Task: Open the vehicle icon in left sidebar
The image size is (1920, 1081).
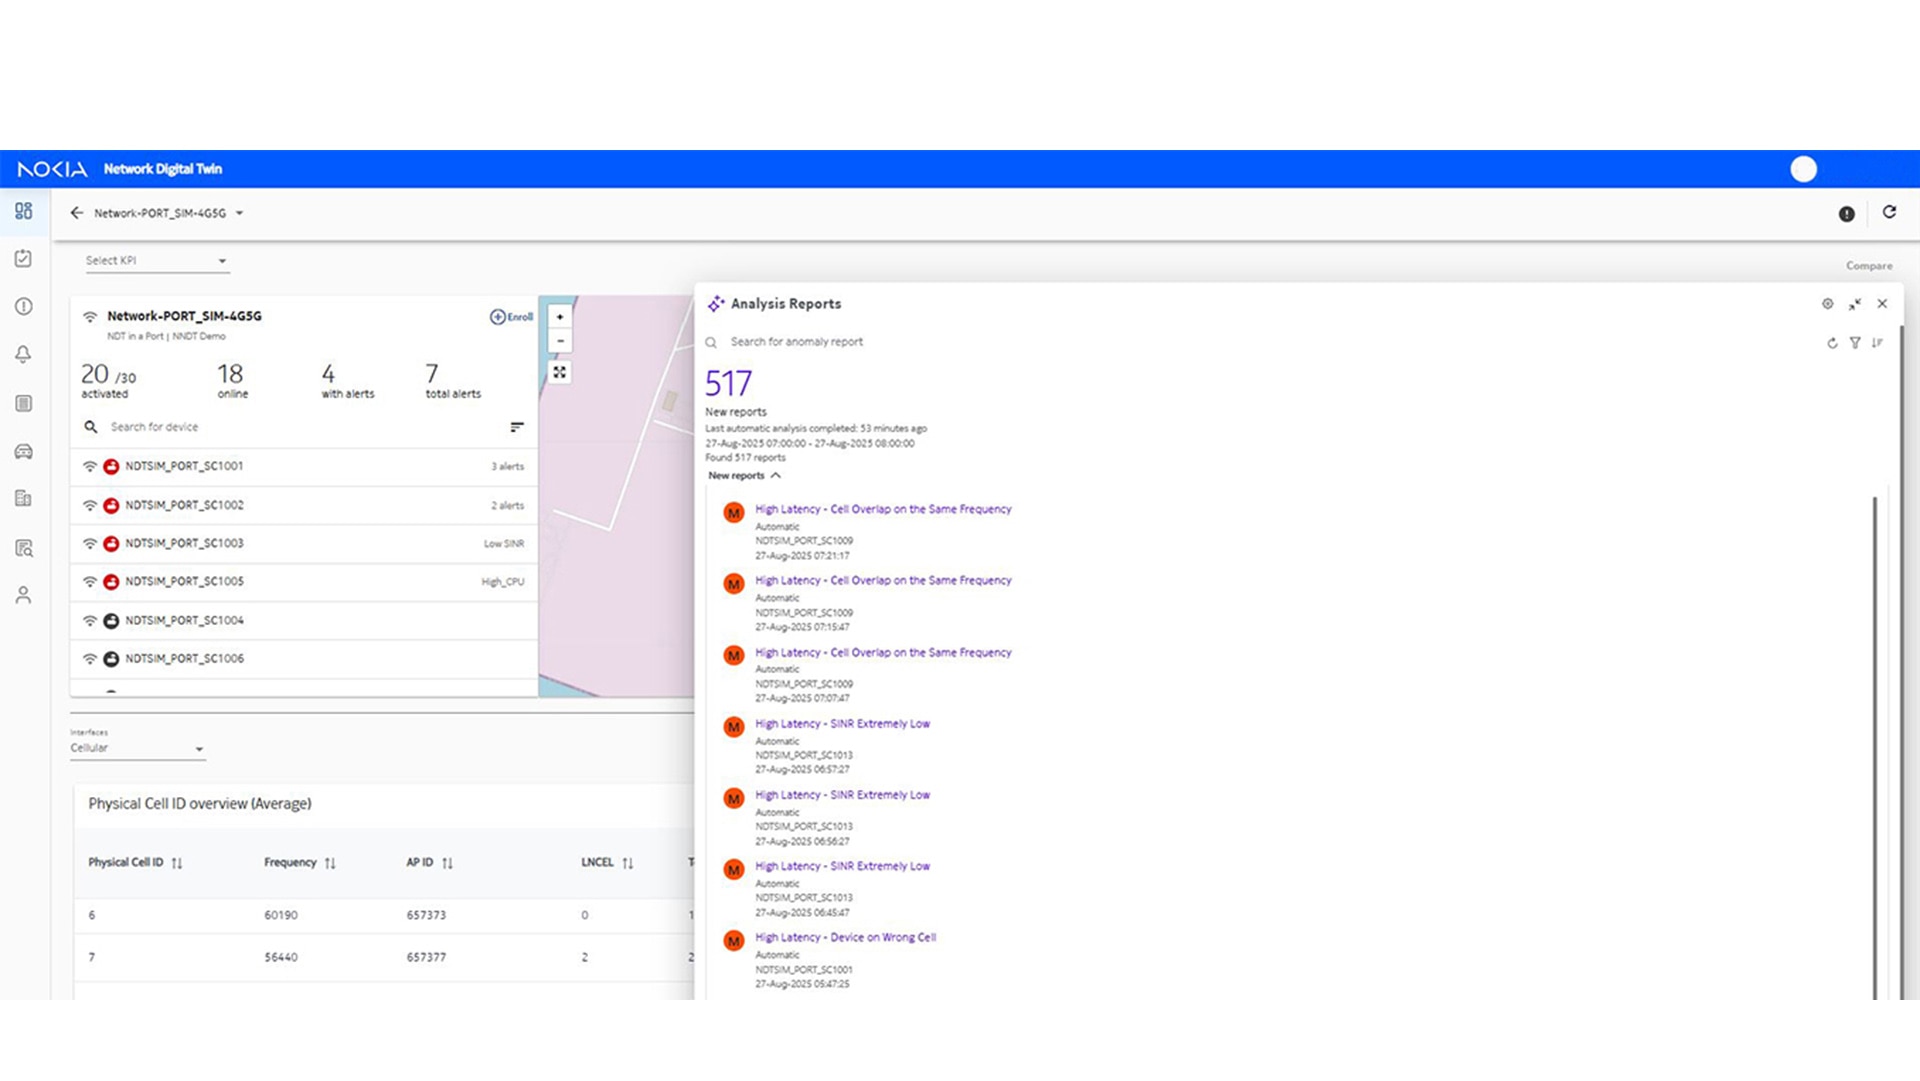Action: point(24,452)
